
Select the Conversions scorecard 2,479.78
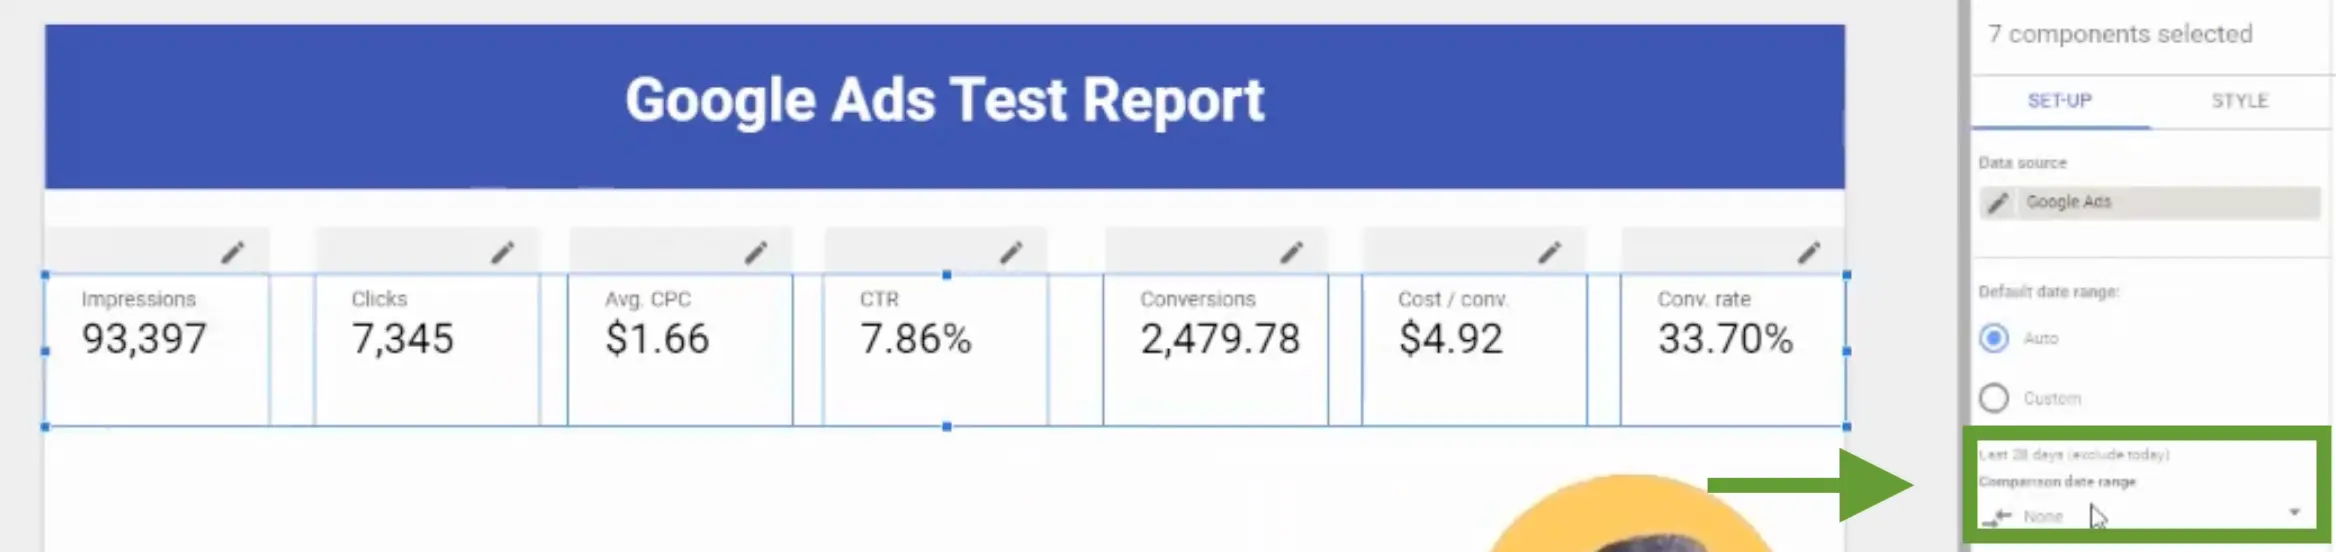point(1216,350)
